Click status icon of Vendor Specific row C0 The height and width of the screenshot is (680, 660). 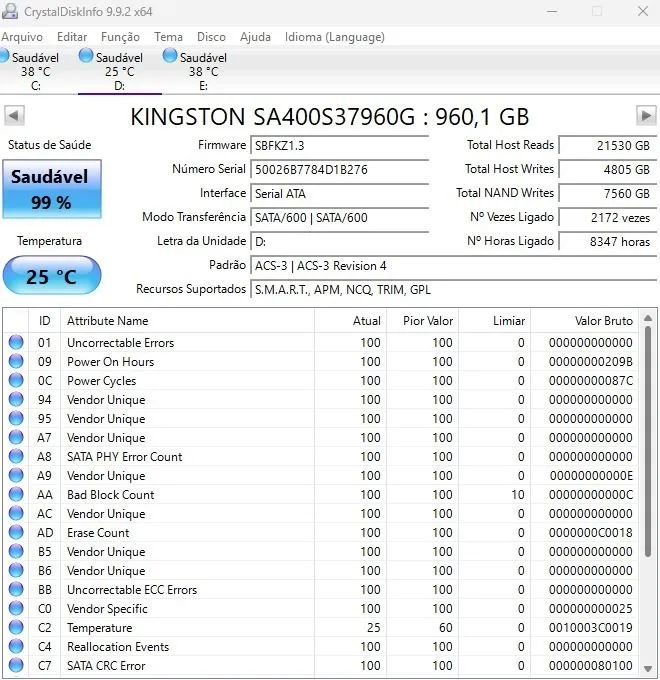click(16, 608)
